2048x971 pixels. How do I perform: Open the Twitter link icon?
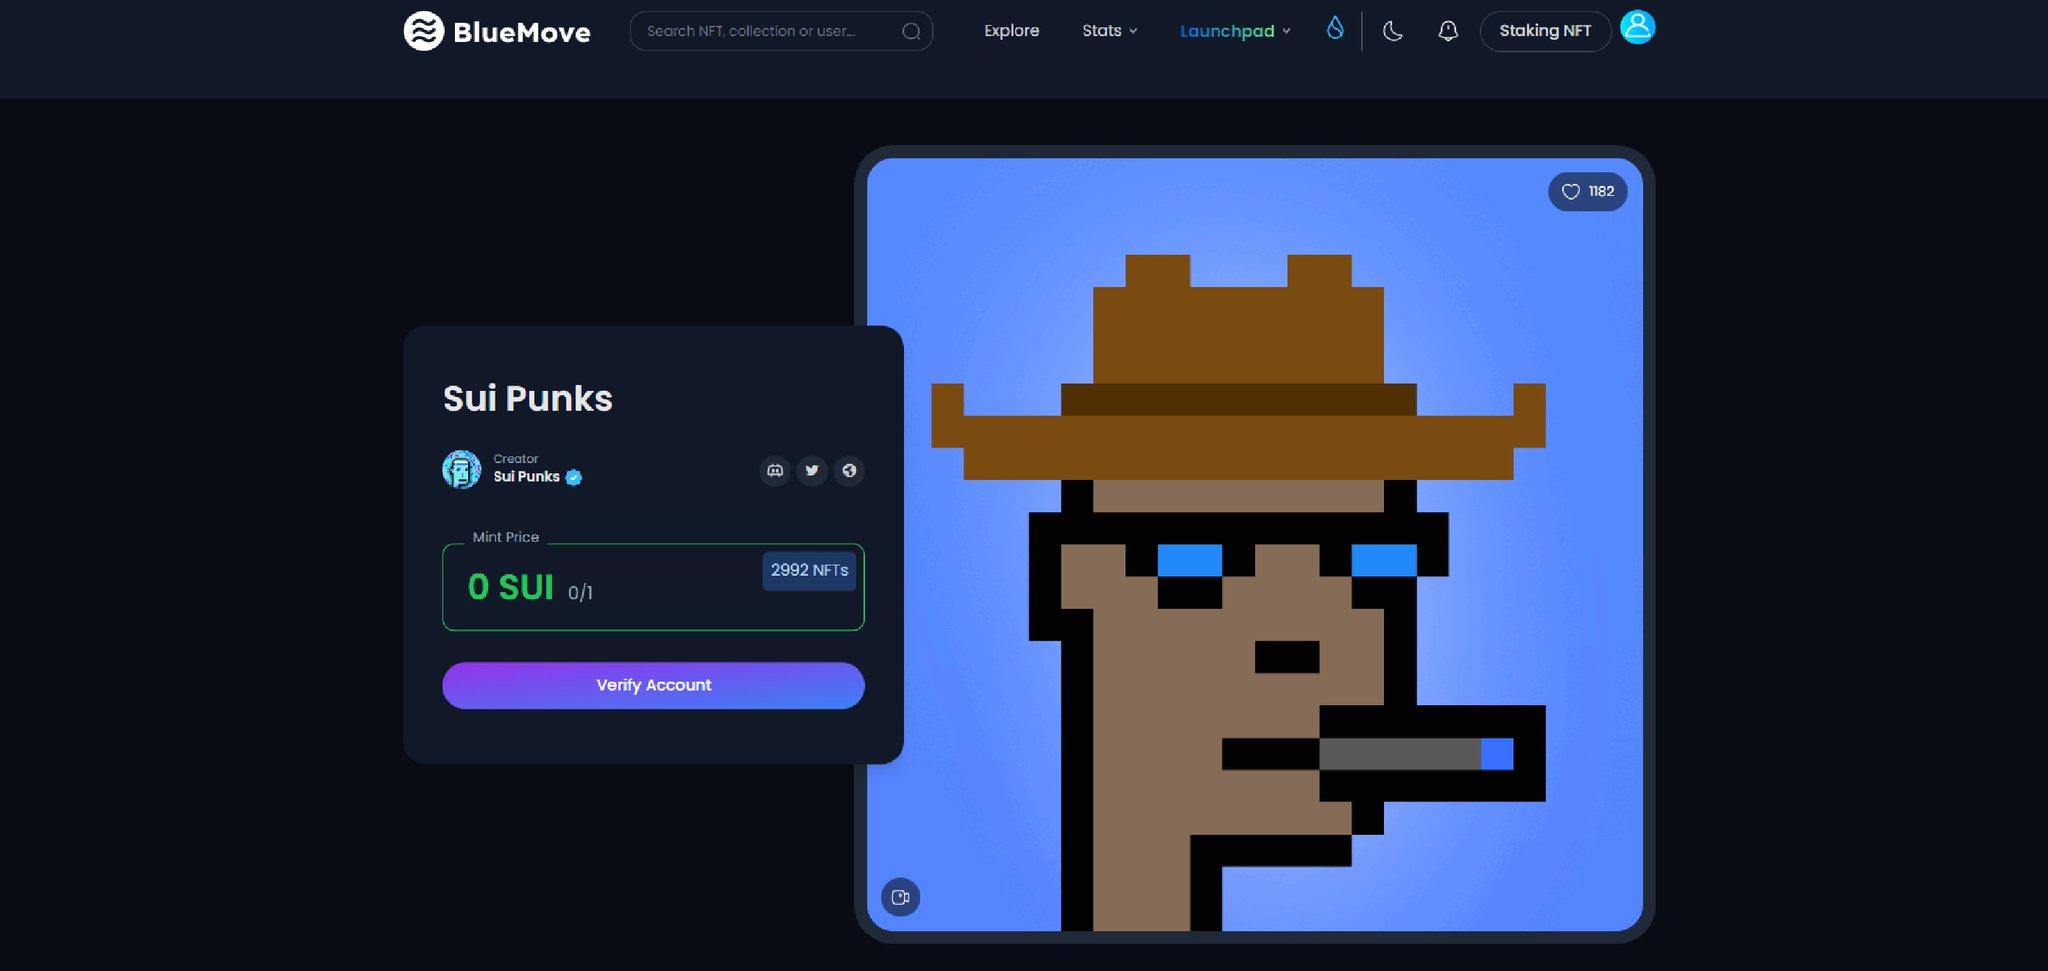click(x=812, y=470)
